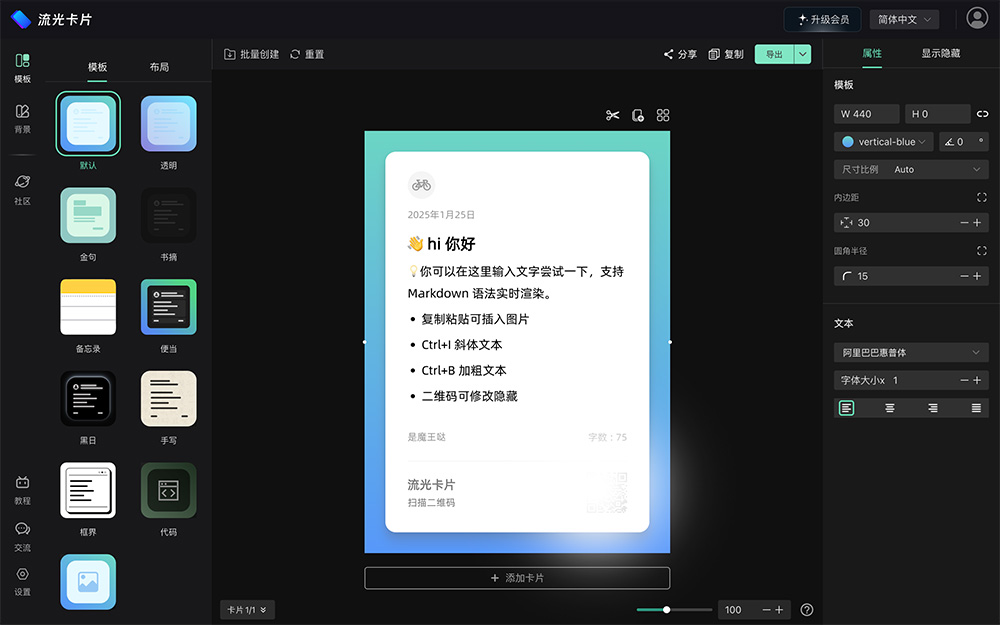Open the 阿里巴巴惠普体 font family dropdown

click(x=911, y=352)
